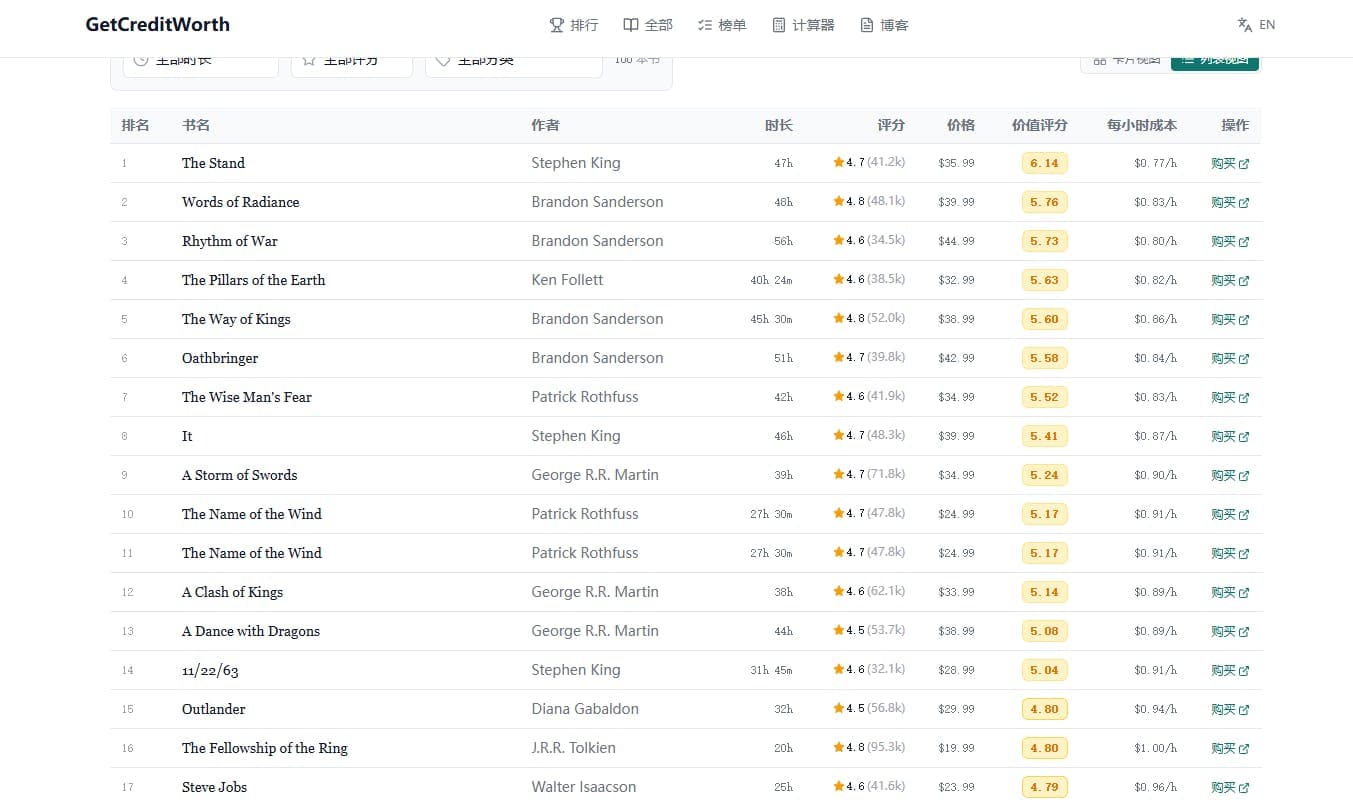The image size is (1353, 805).
Task: Click 购买 for A Clash of Kings
Action: tap(1230, 592)
